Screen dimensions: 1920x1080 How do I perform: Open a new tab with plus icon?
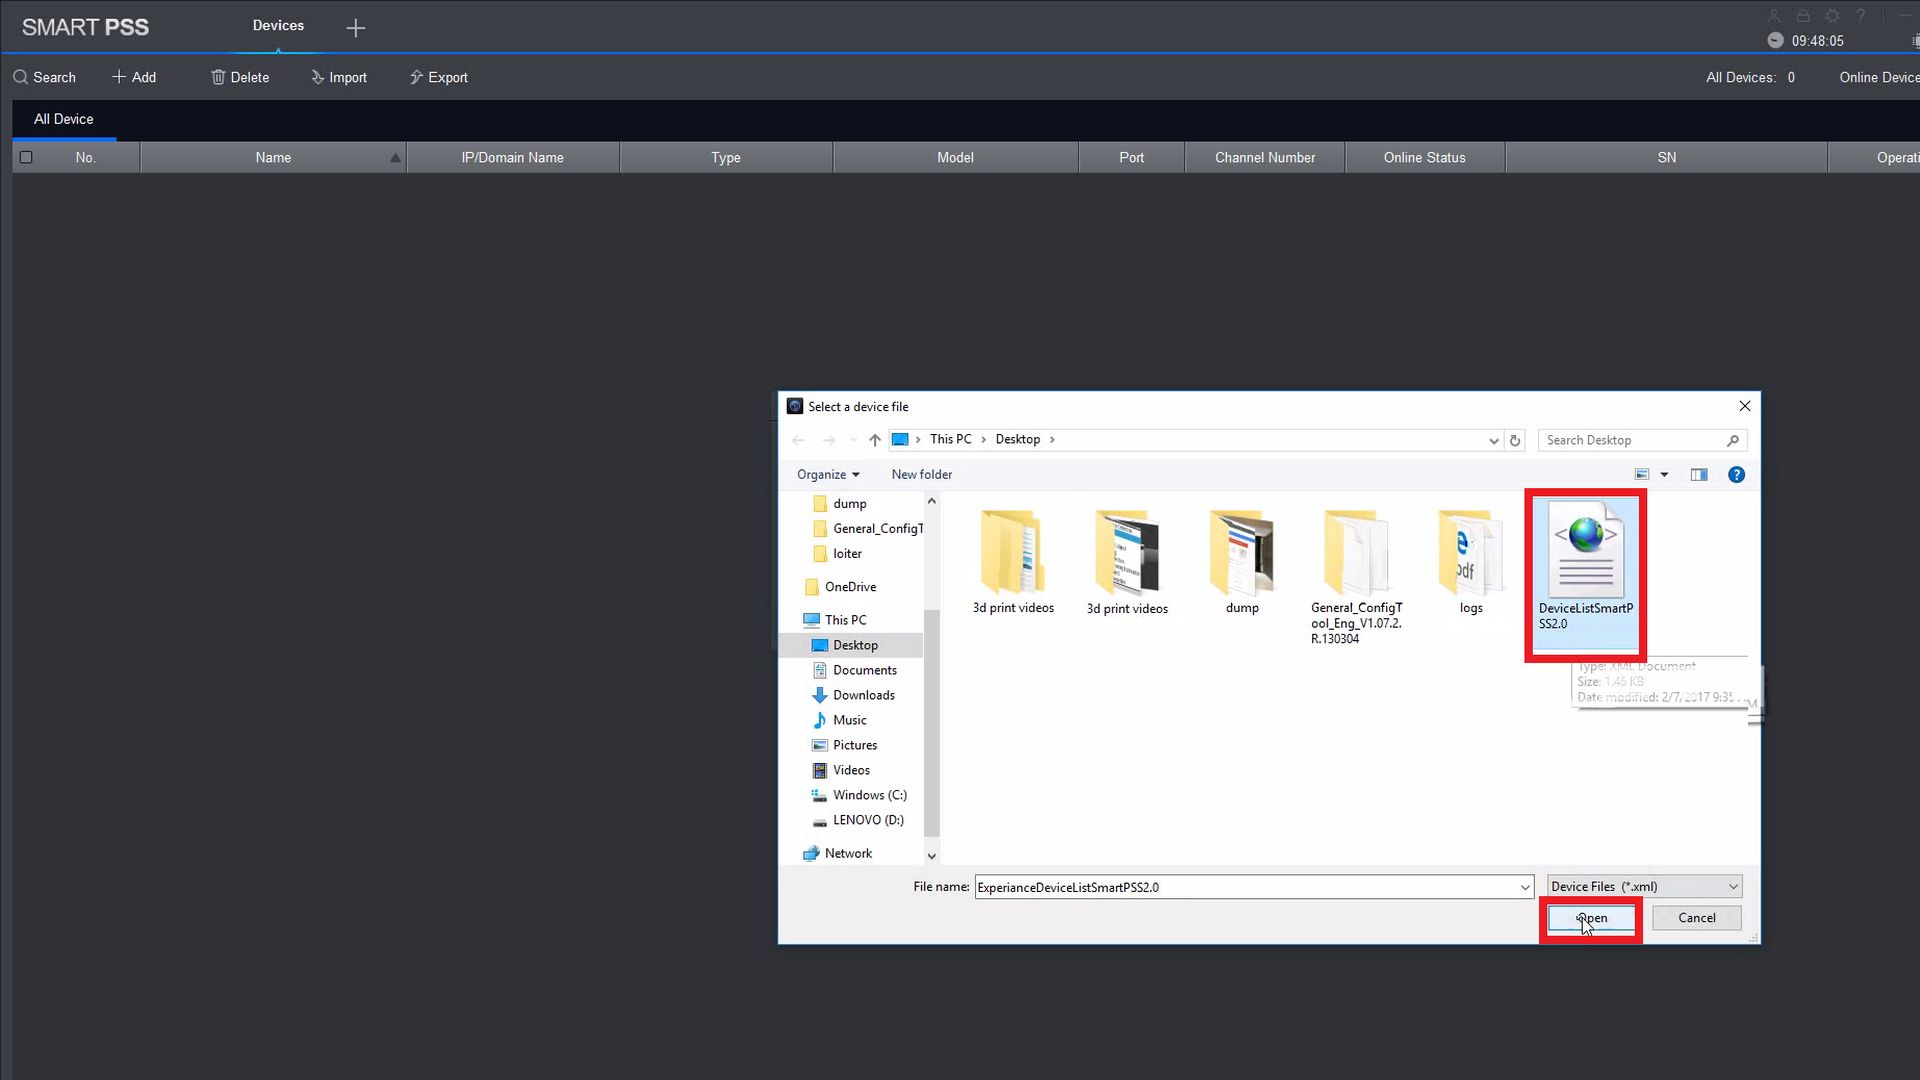click(x=355, y=28)
